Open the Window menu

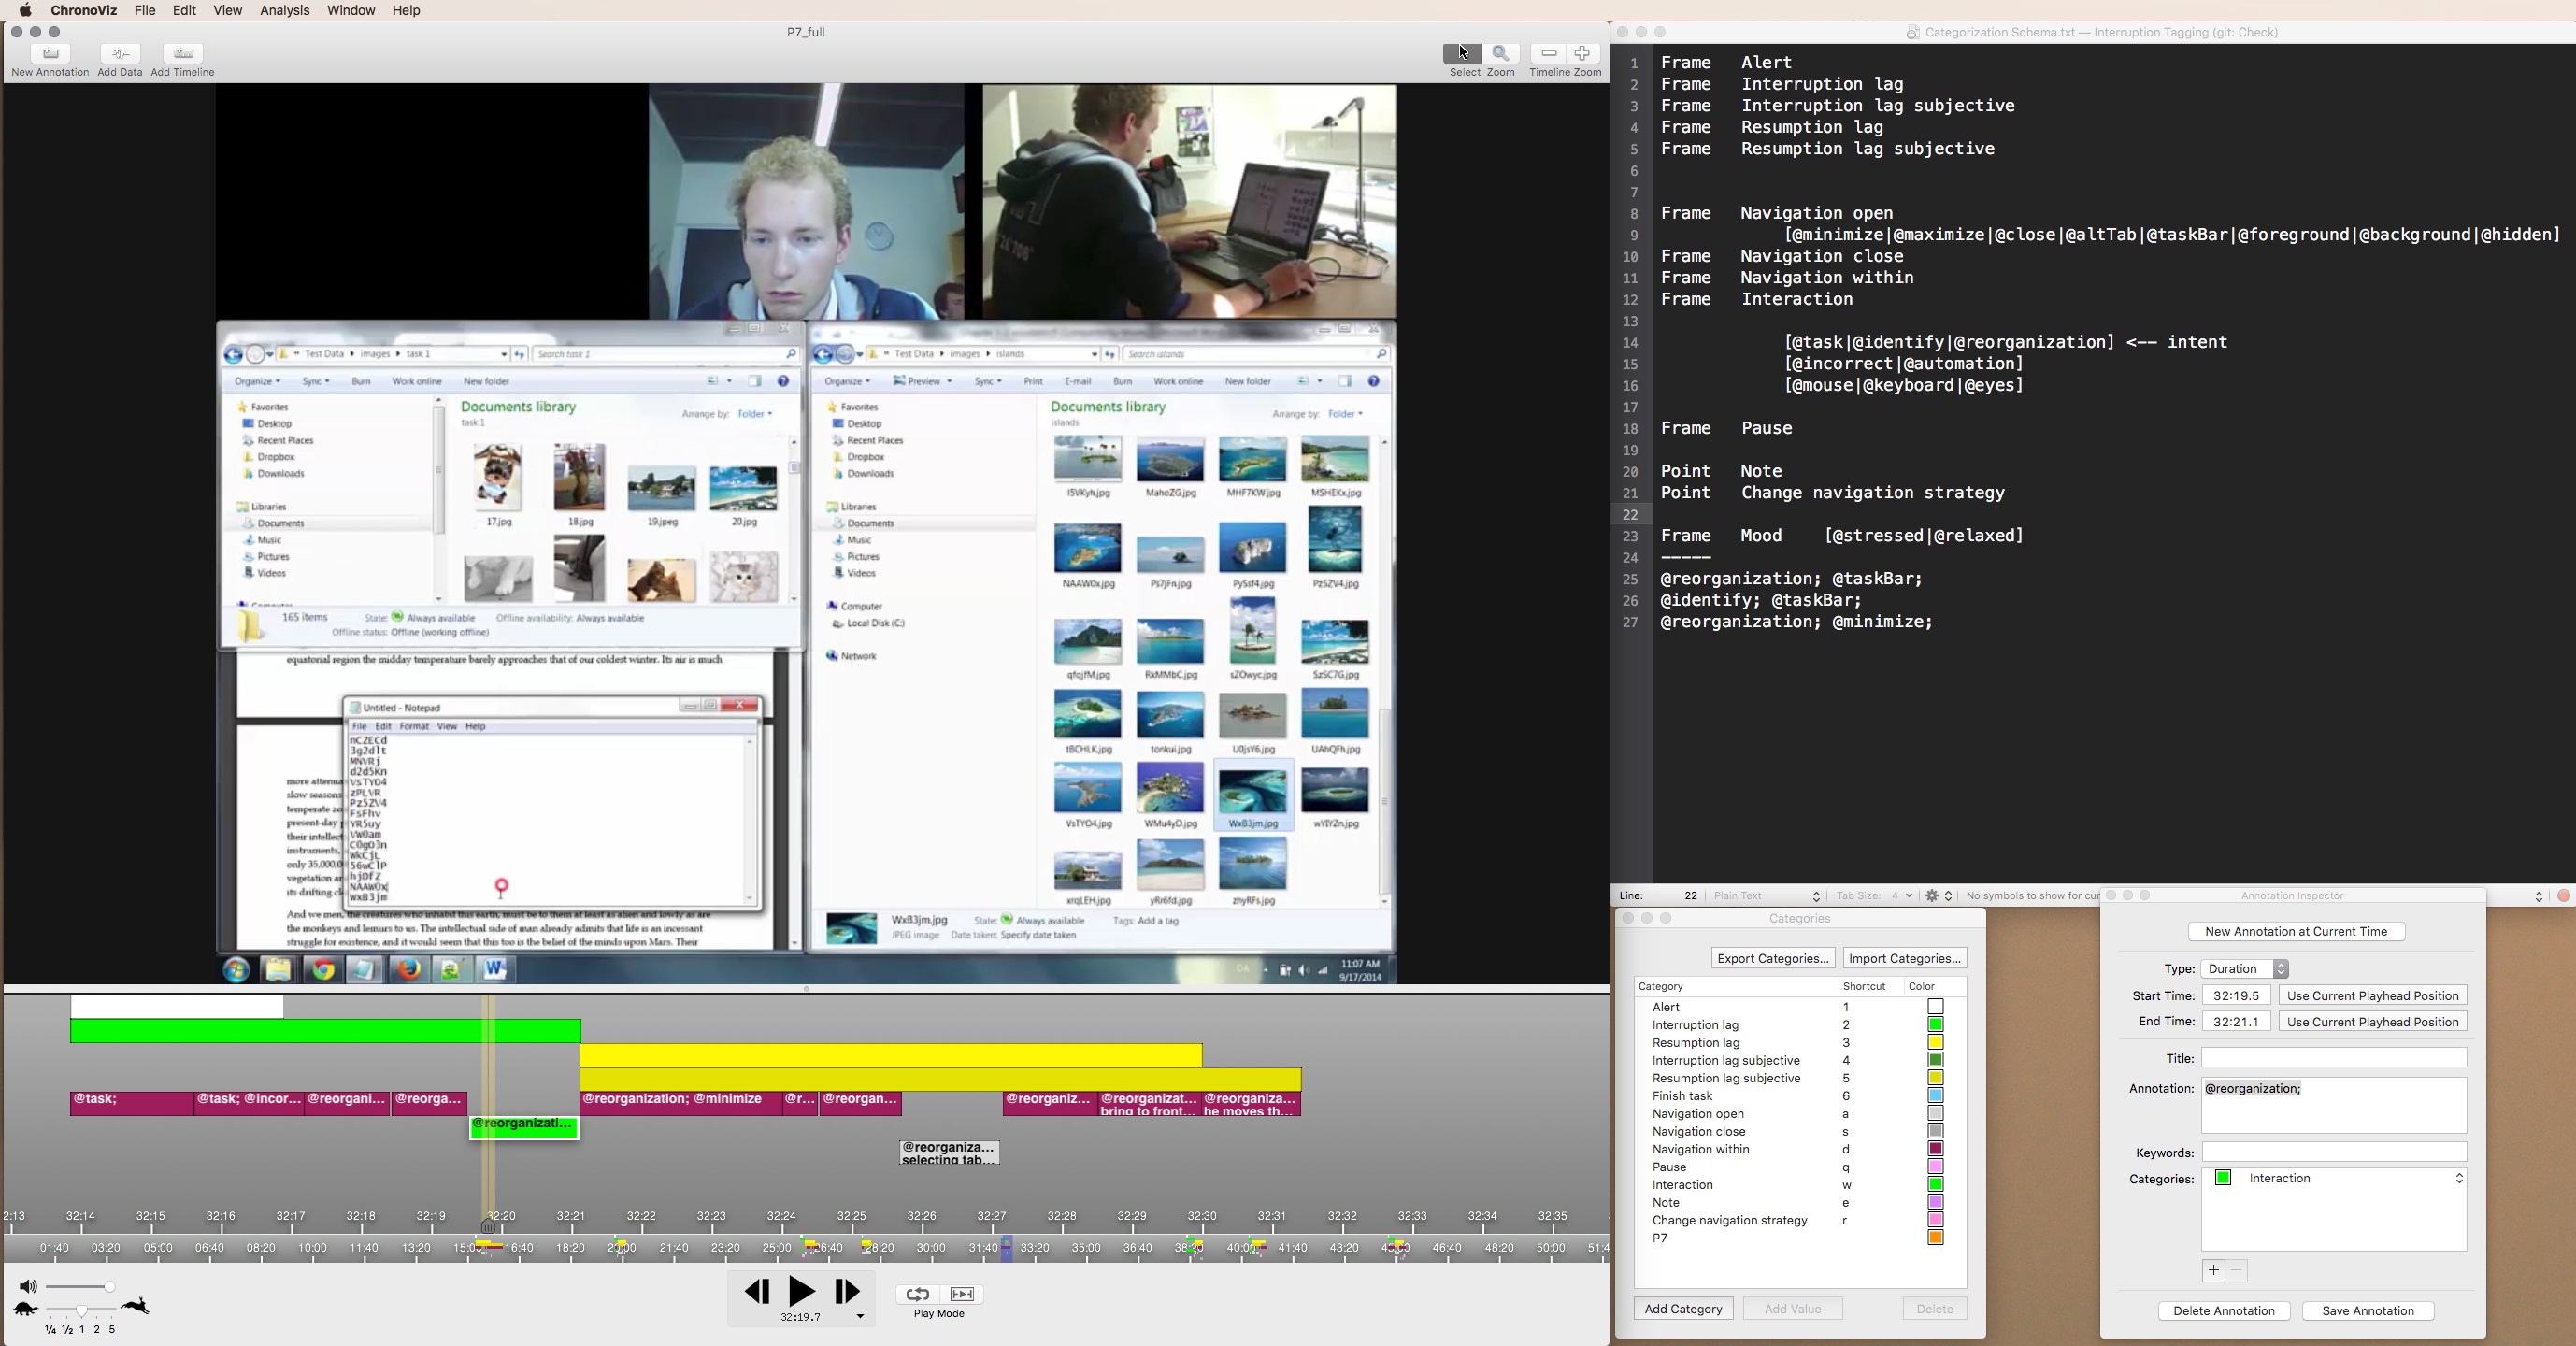pos(351,10)
